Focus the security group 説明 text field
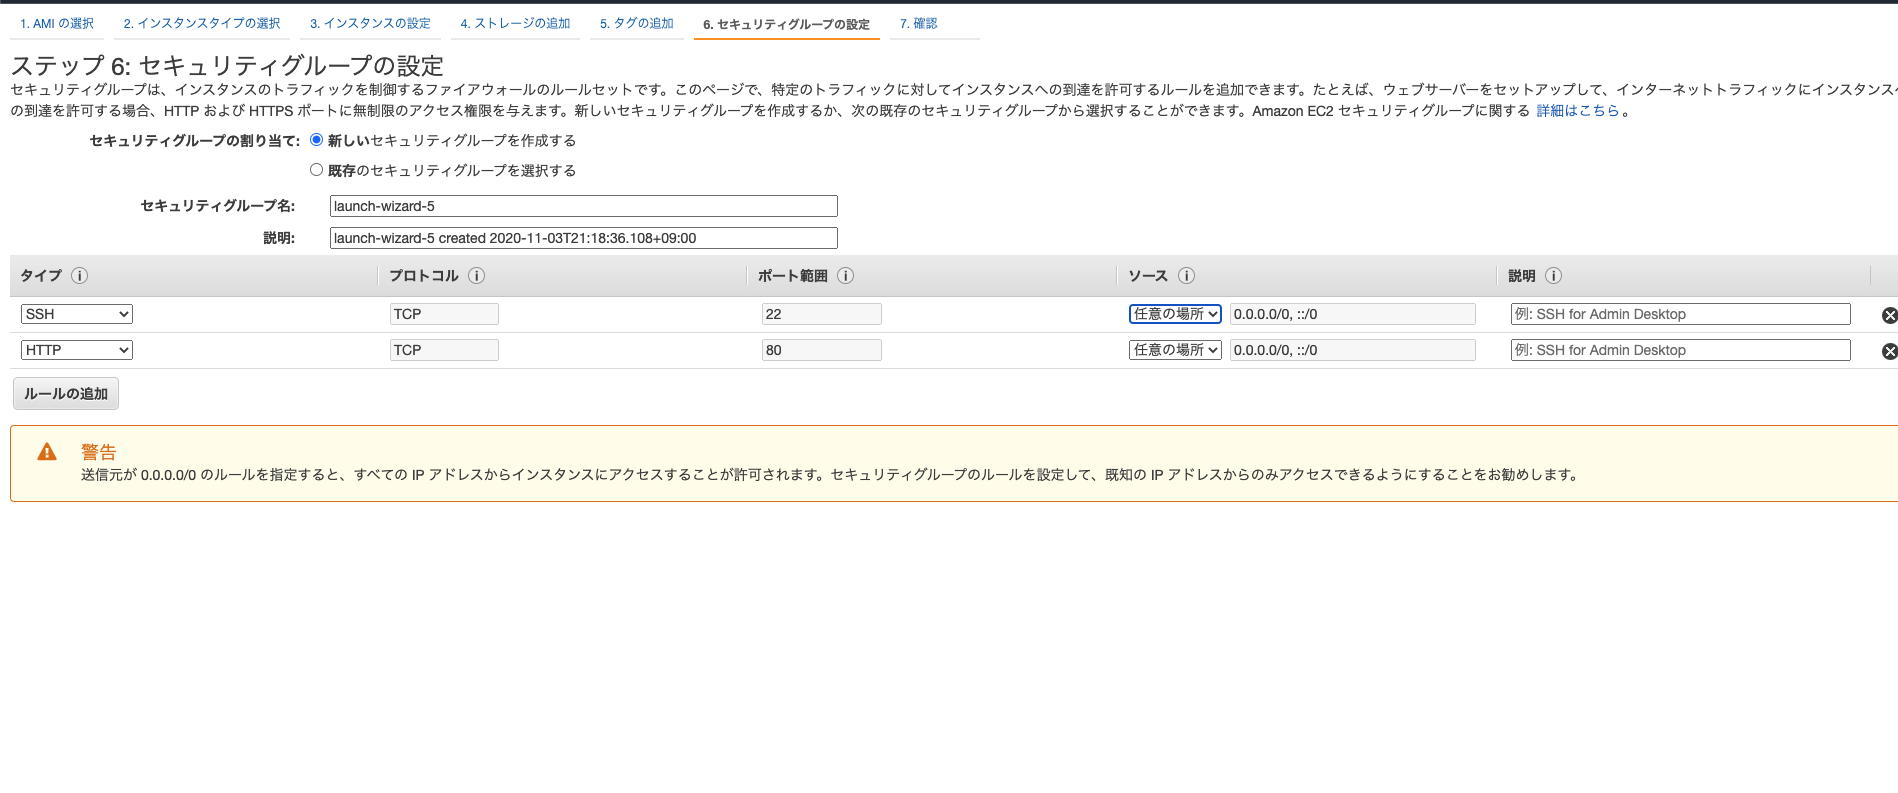Image resolution: width=1898 pixels, height=793 pixels. (584, 238)
